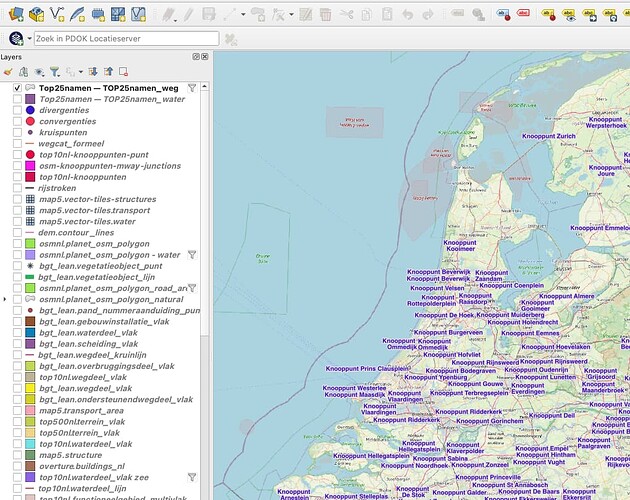
Task: Open the digitize segment dropdown arrow
Action: pyautogui.click(x=243, y=14)
